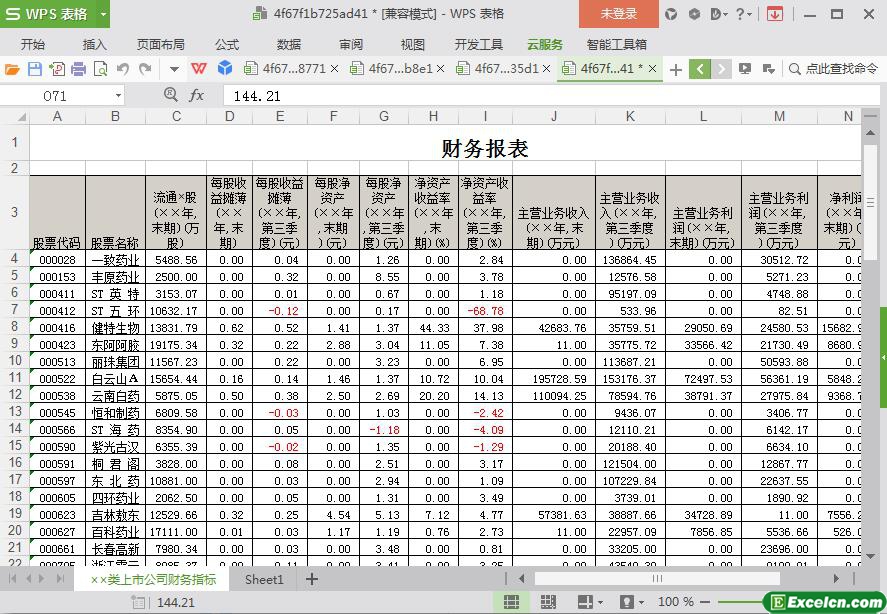Click the insert function fx icon
The width and height of the screenshot is (887, 614).
(197, 95)
